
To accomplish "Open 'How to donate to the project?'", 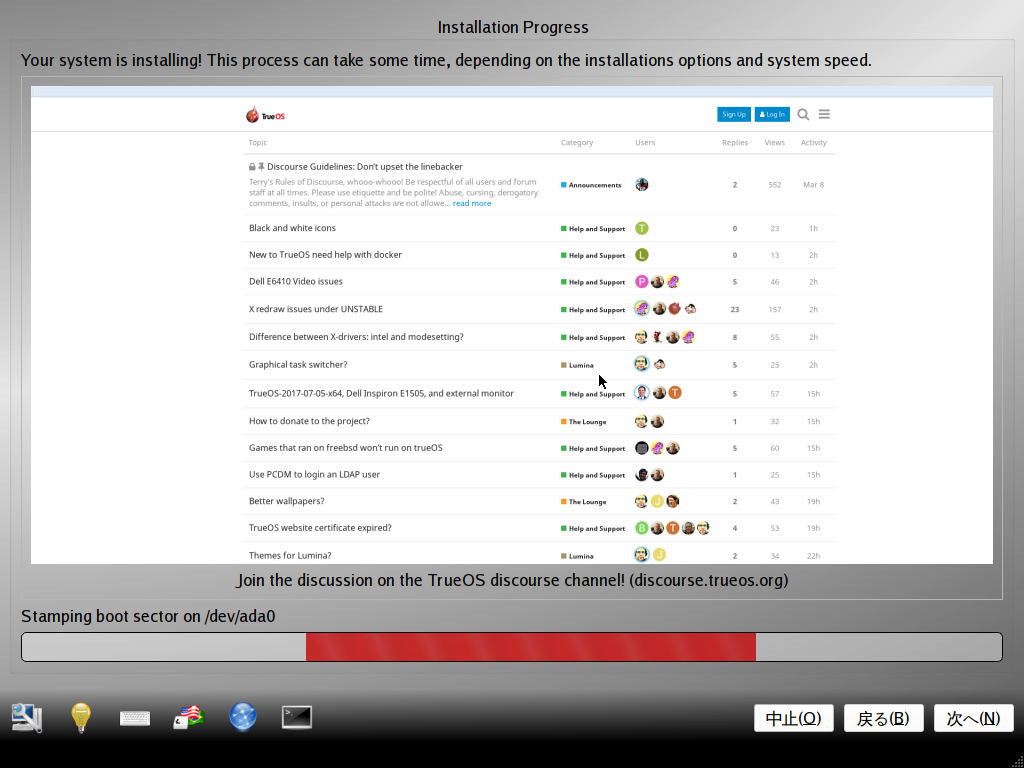I will (309, 421).
